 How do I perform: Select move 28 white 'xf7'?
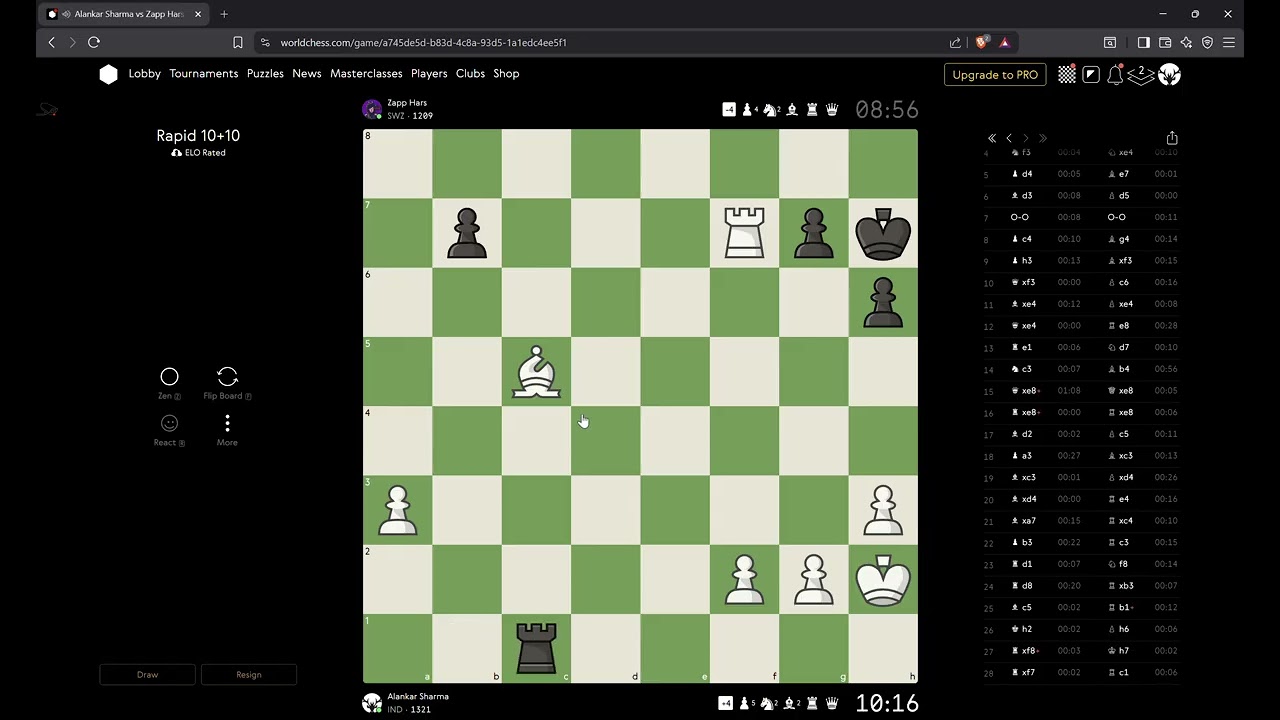1027,673
